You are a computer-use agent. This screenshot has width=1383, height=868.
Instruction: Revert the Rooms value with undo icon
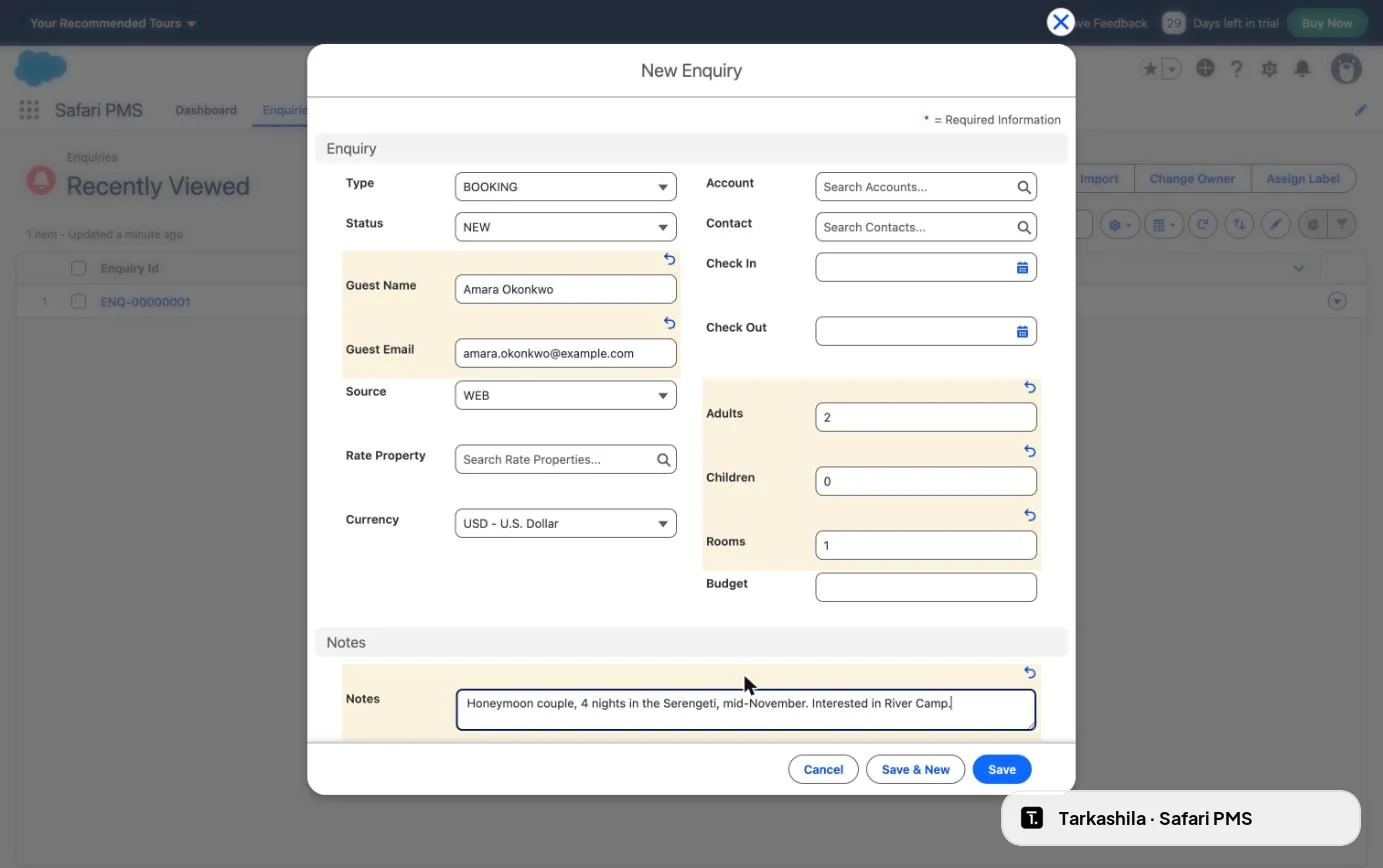(x=1030, y=515)
